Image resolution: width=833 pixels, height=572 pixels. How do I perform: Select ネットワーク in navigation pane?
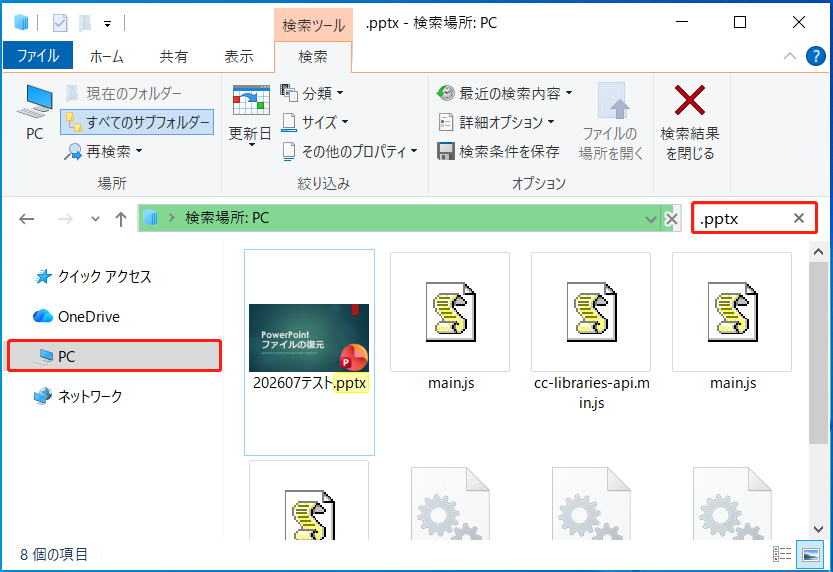[78, 396]
